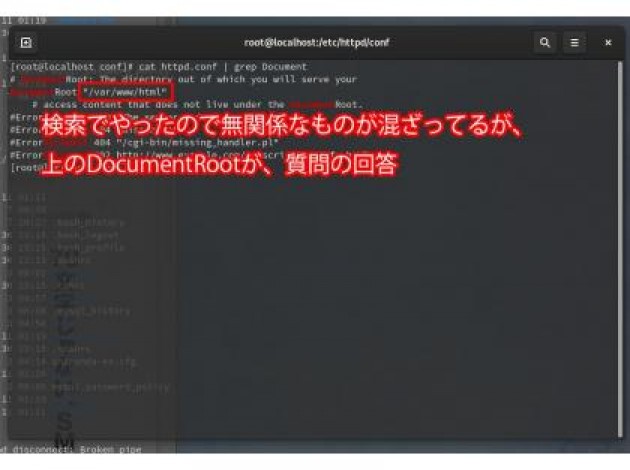Open the terminal hamburger menu
This screenshot has width=630, height=470.
[x=575, y=42]
